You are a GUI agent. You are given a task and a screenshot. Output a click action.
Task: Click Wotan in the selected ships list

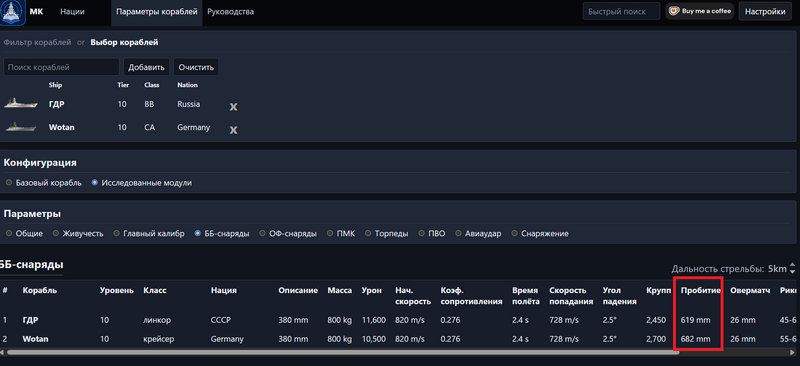(61, 127)
